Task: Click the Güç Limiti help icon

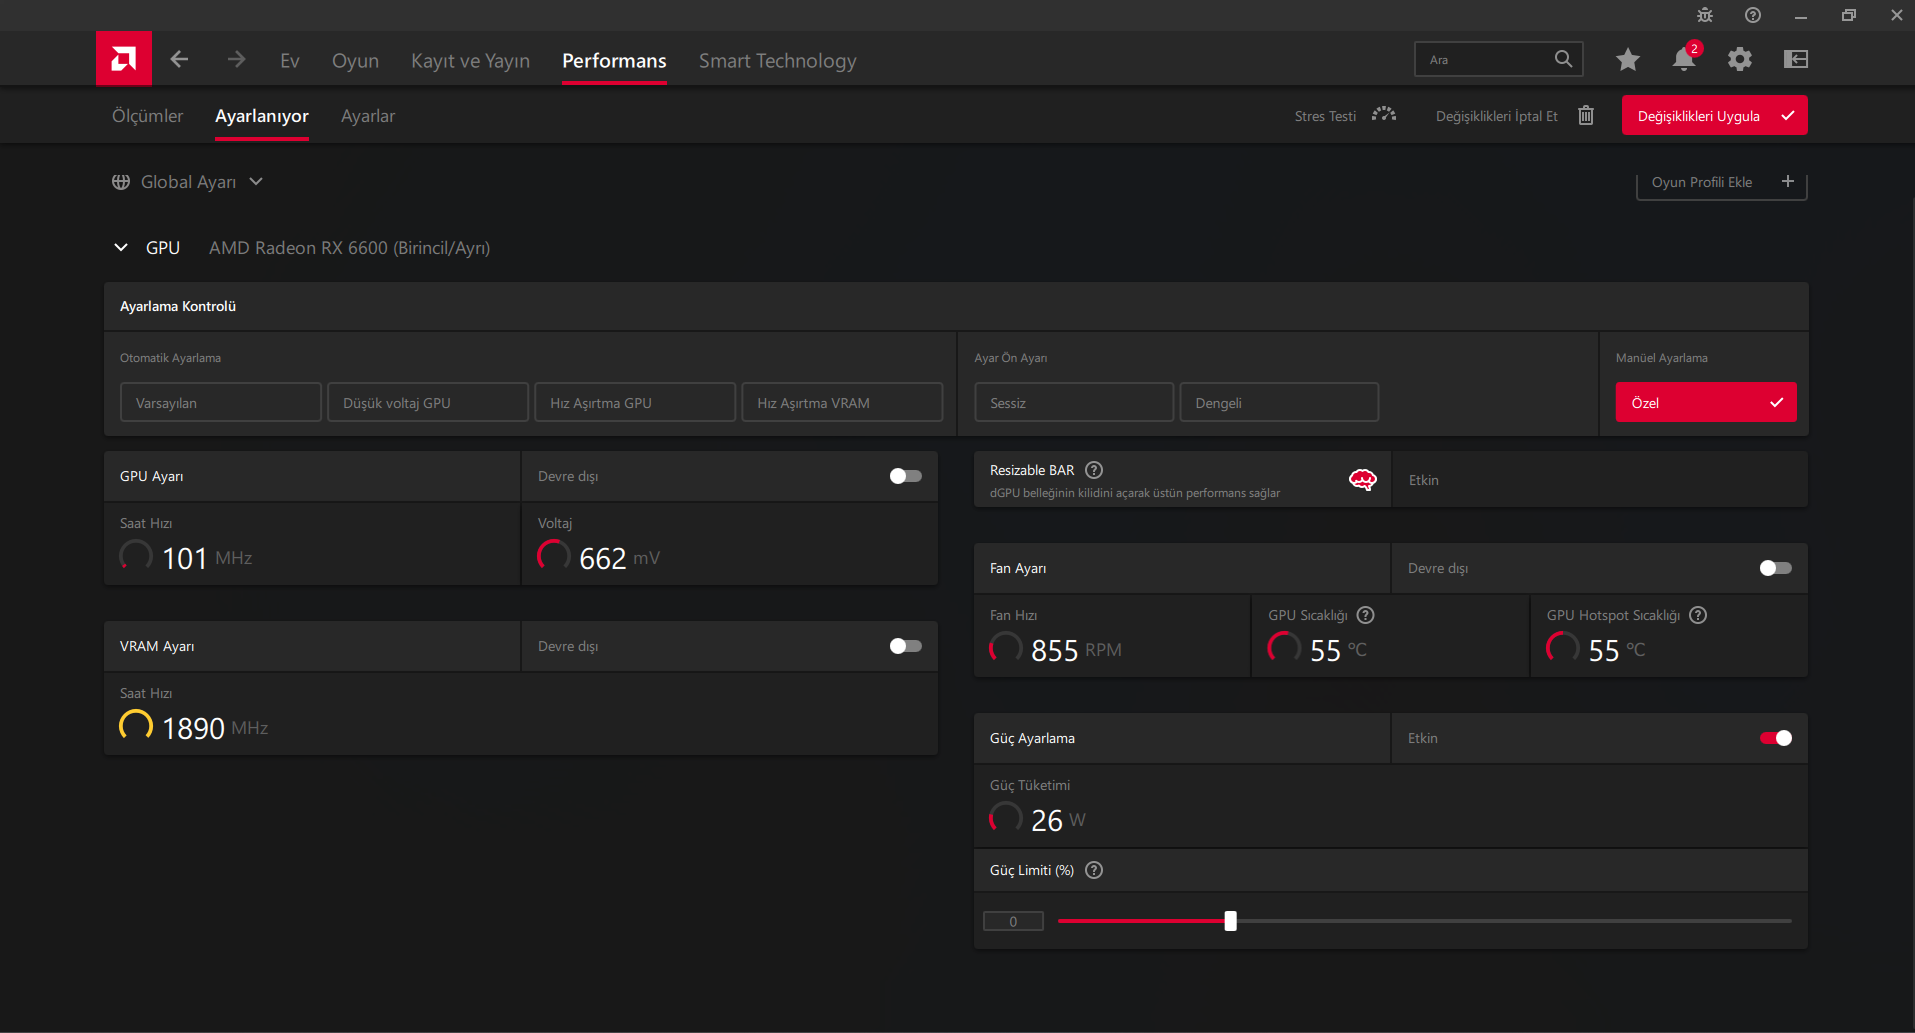Action: 1094,870
